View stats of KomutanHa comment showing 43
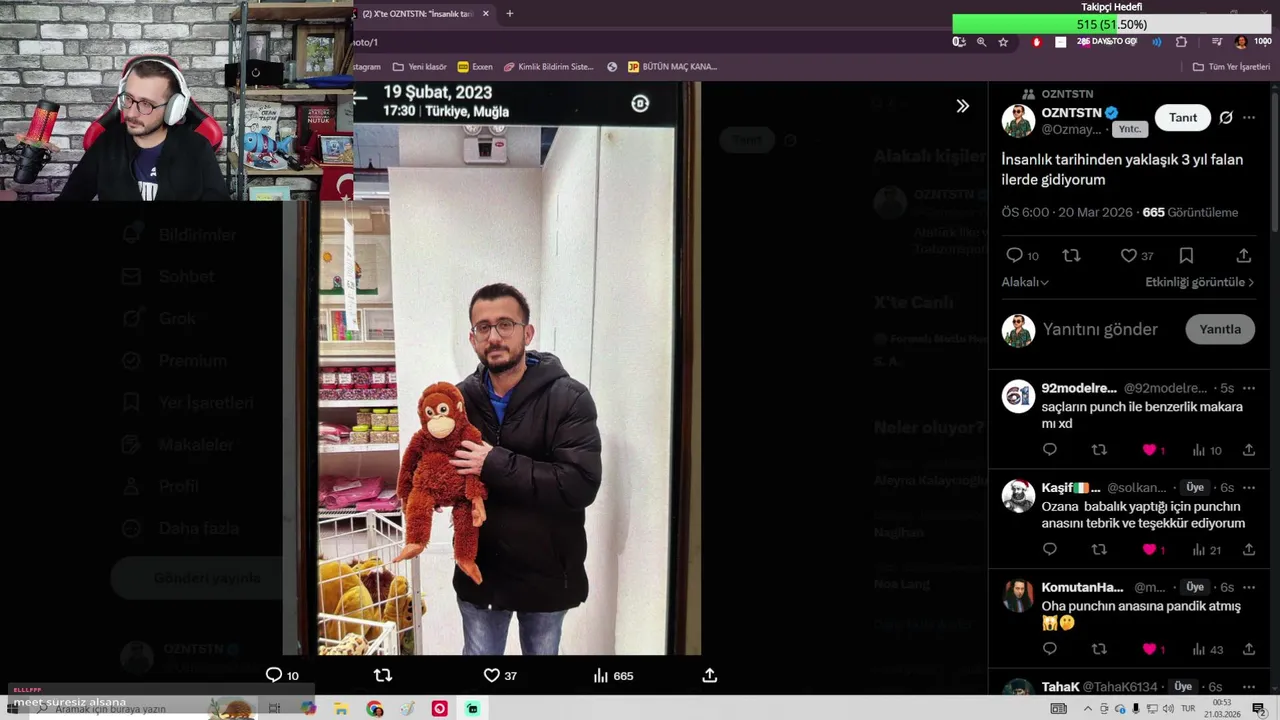The width and height of the screenshot is (1280, 720). pos(1207,649)
